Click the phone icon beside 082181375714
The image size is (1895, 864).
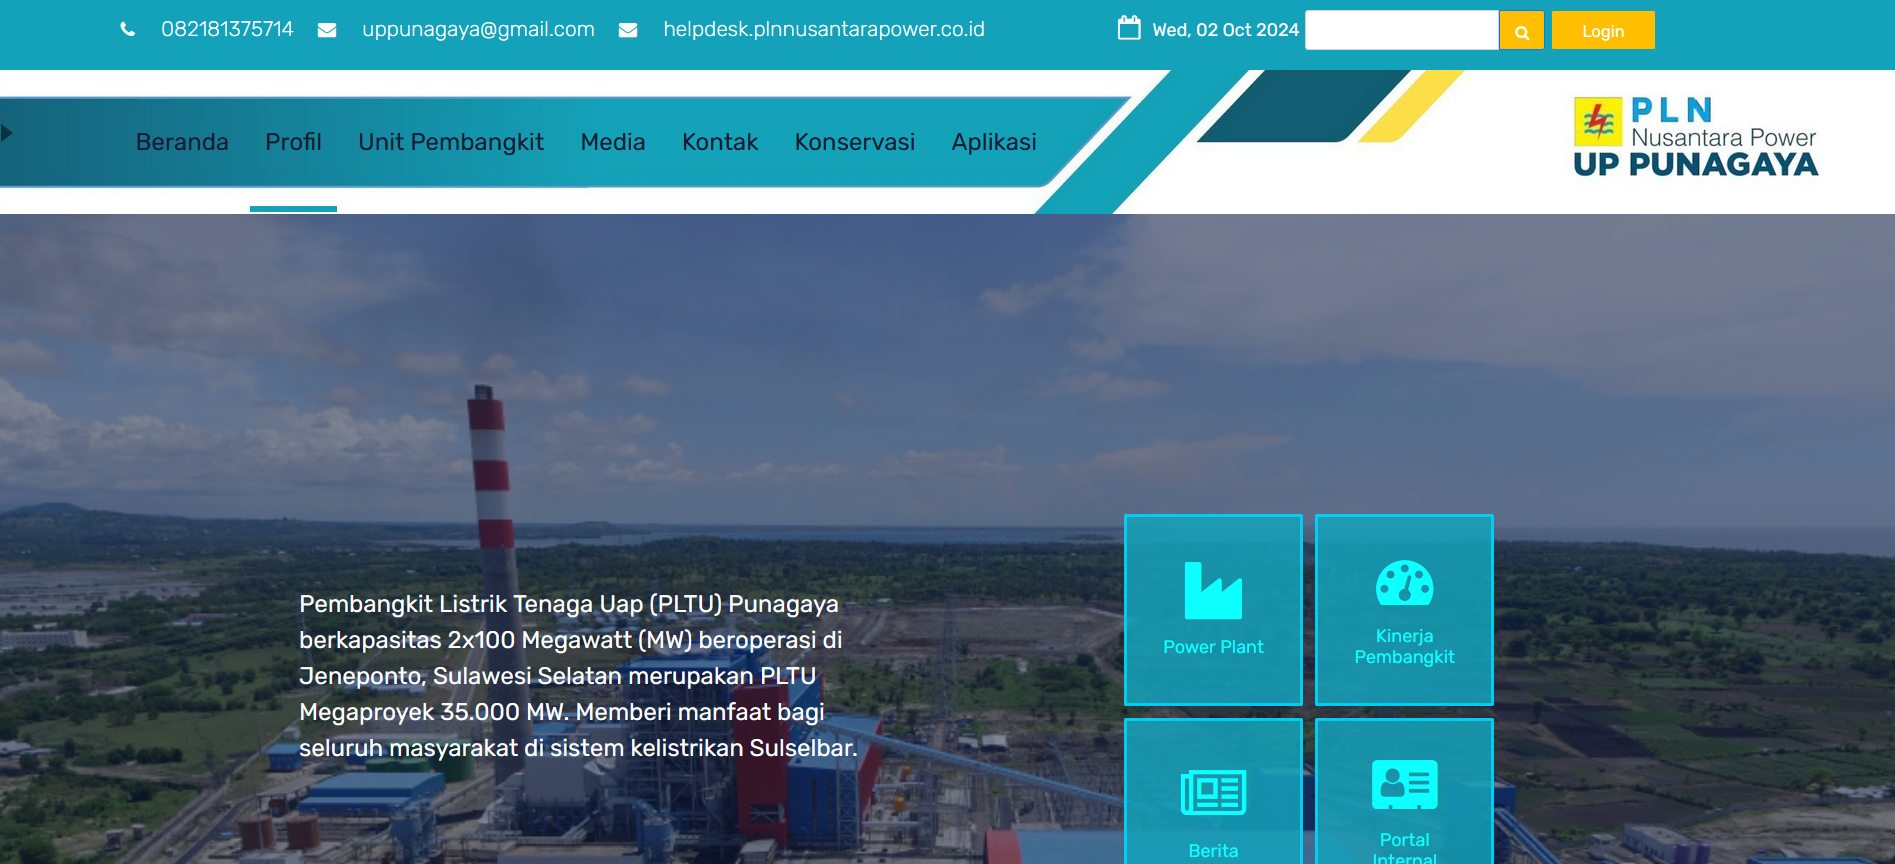pyautogui.click(x=128, y=30)
